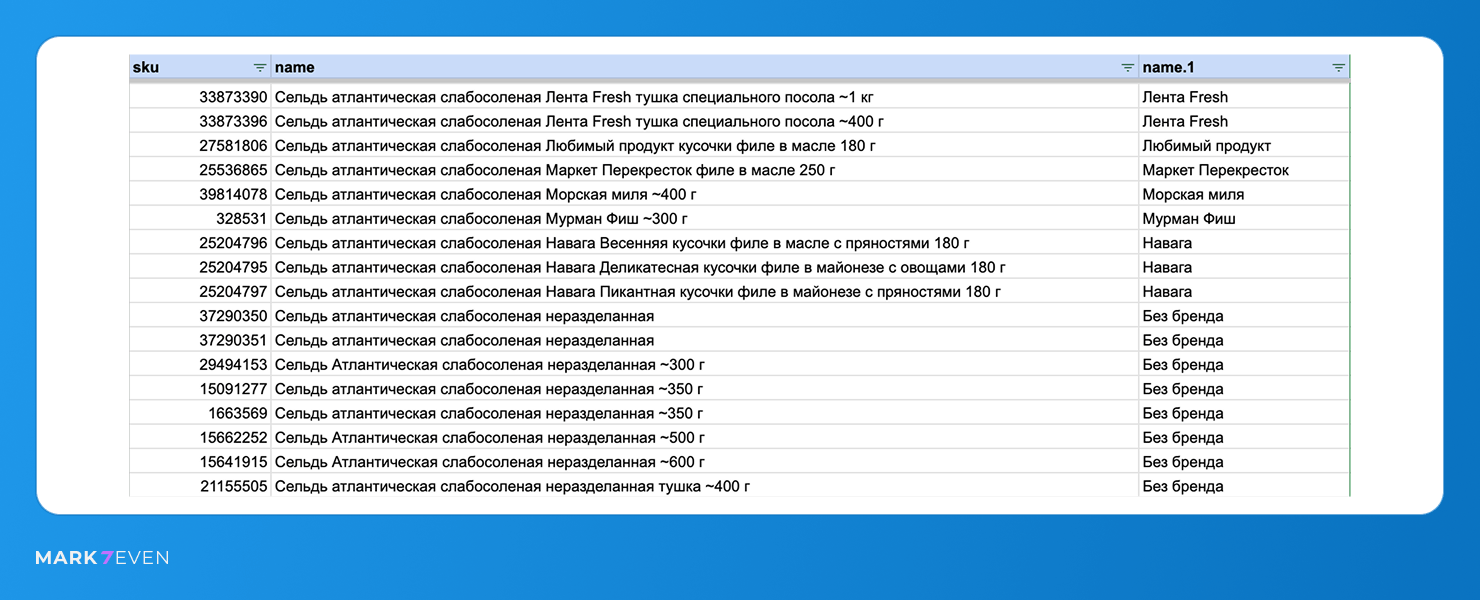Select name cell ending 'специального посола ~400 г'

(x=705, y=121)
